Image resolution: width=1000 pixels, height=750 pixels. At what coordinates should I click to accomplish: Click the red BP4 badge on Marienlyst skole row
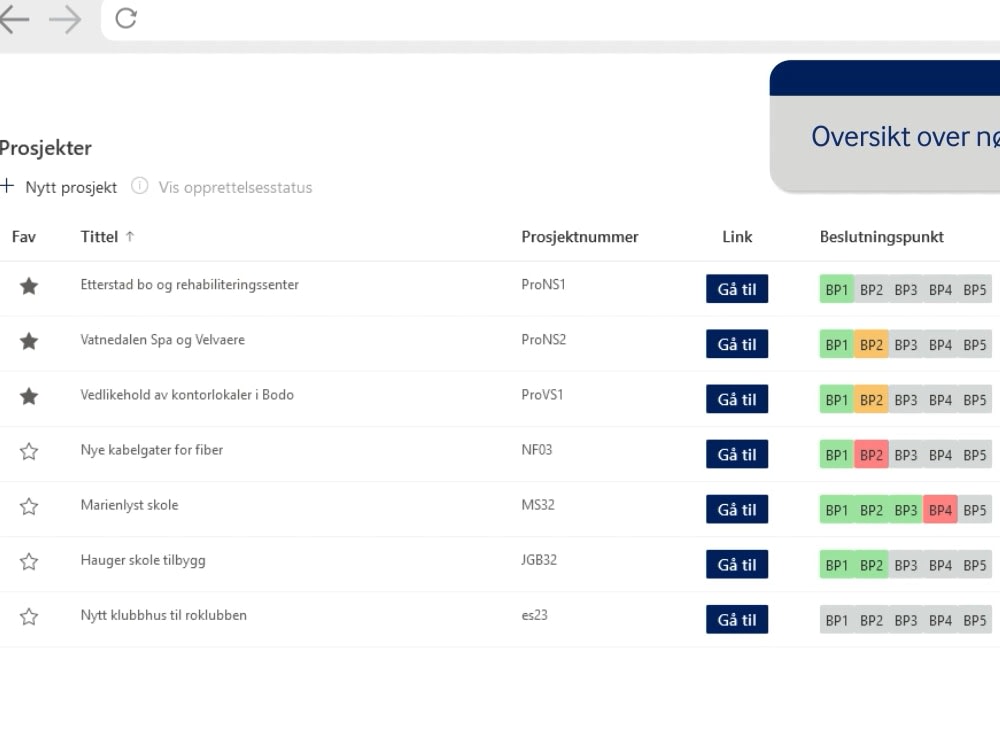[940, 509]
